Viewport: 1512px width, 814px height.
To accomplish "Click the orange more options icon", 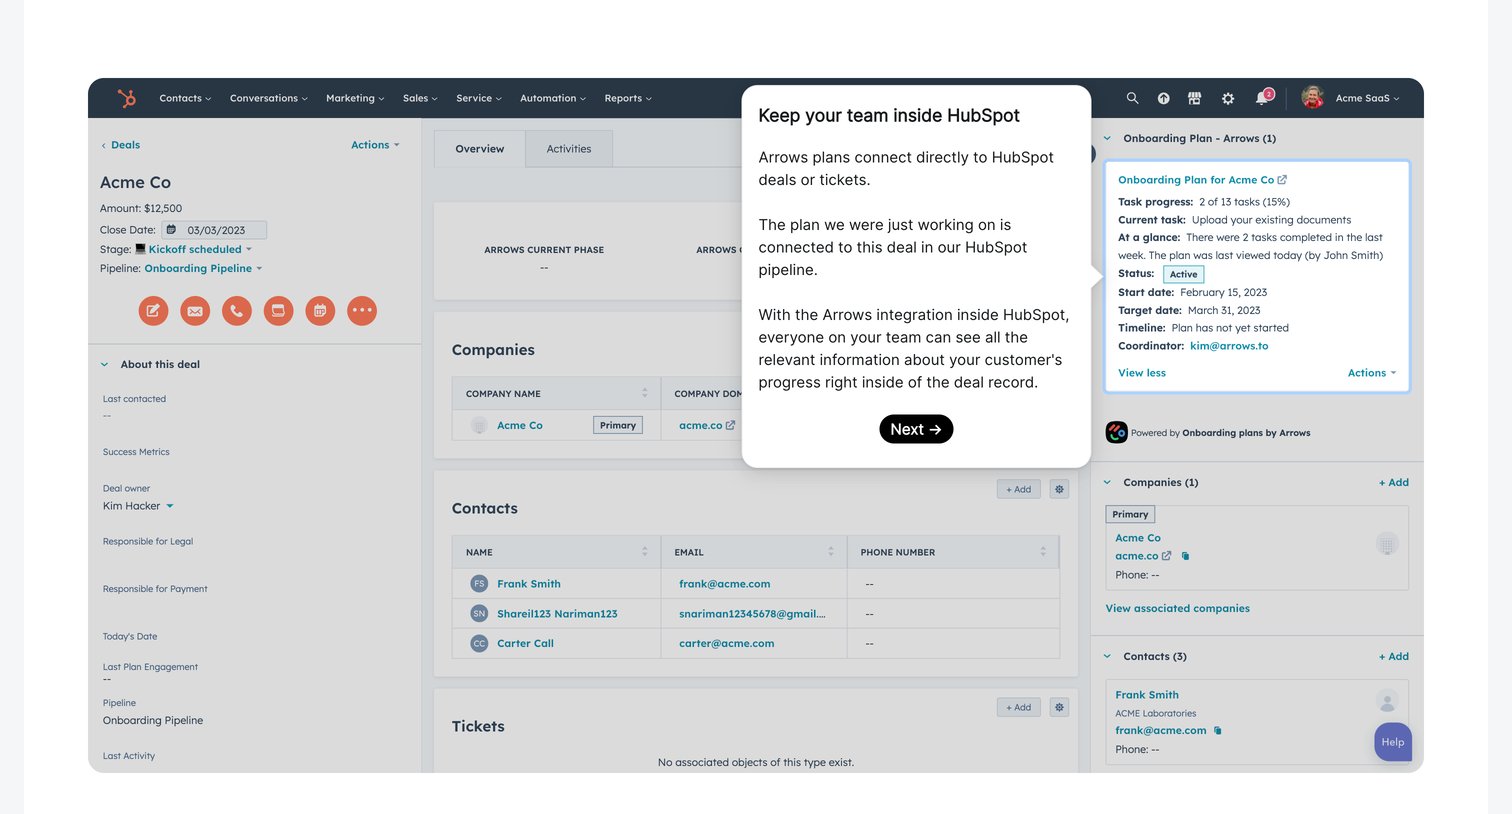I will (x=362, y=311).
